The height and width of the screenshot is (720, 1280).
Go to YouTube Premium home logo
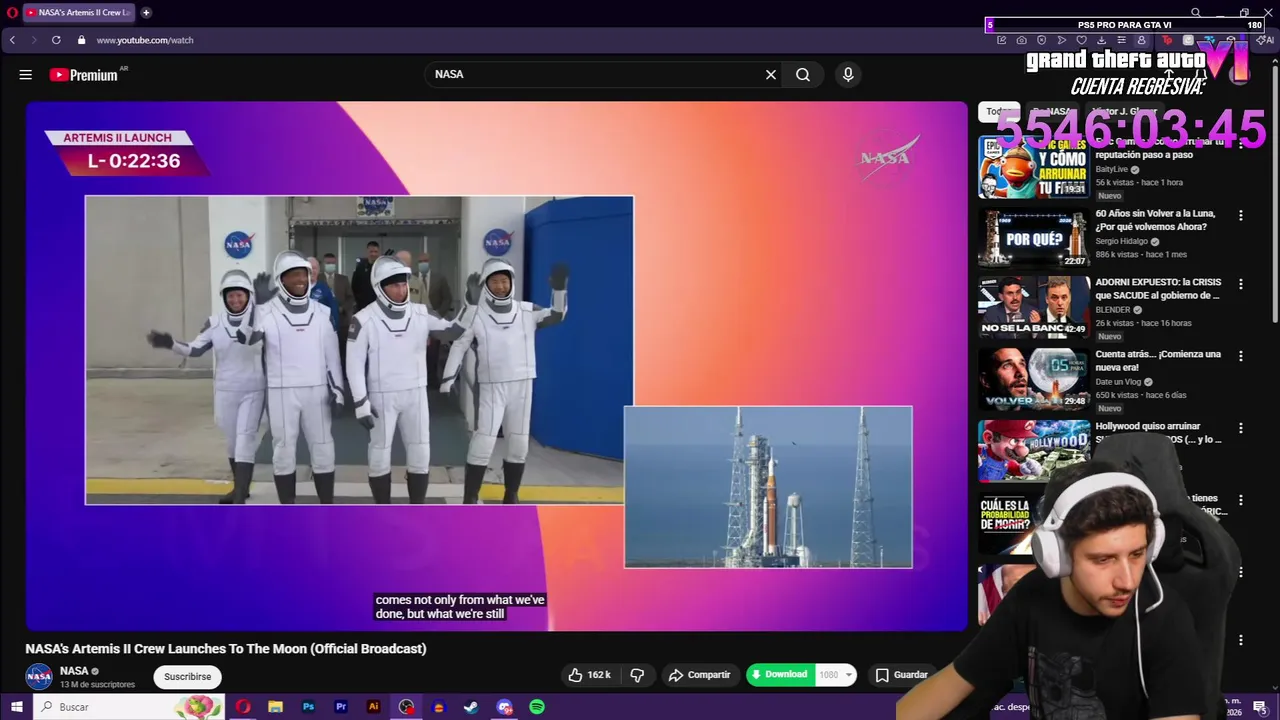pyautogui.click(x=83, y=74)
